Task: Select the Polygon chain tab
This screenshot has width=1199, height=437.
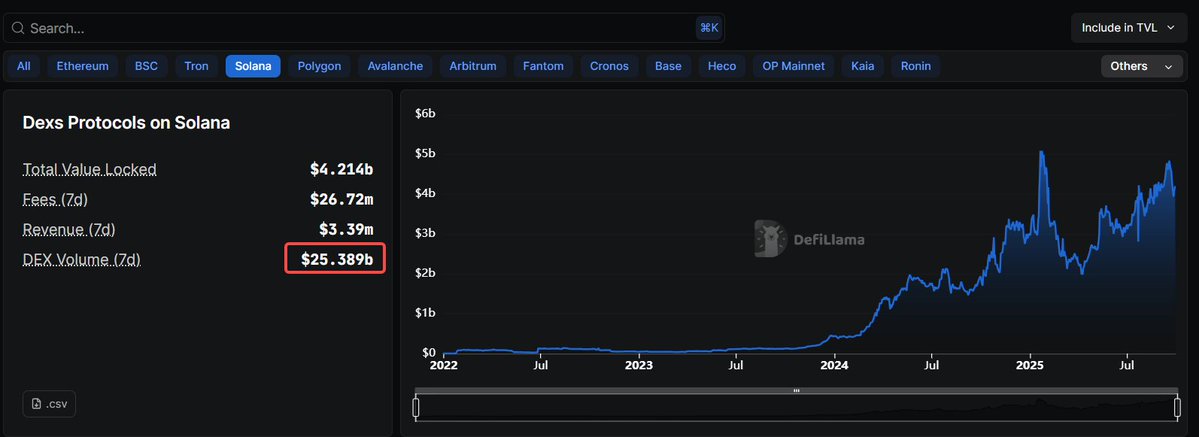Action: (319, 66)
